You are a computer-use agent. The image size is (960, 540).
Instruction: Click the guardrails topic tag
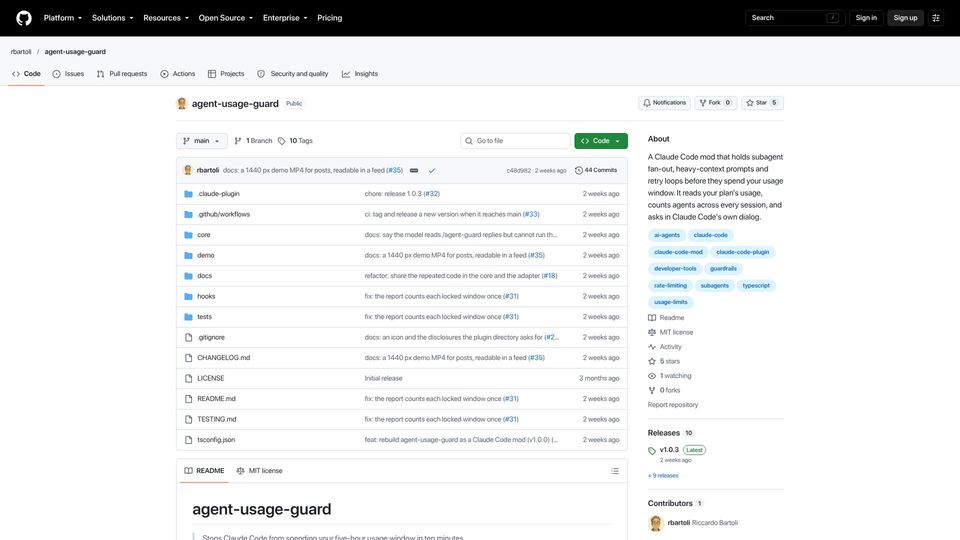point(723,269)
